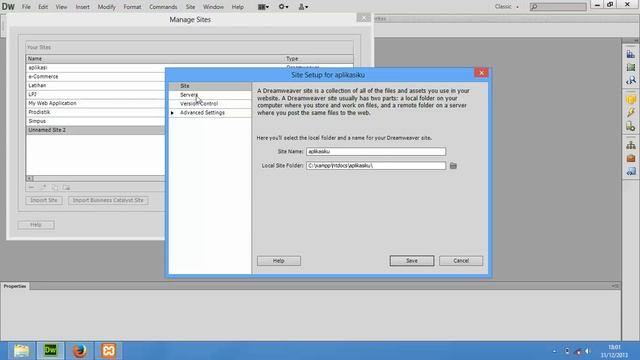Open the Site menu in menu bar
The image size is (640, 360).
[190, 7]
